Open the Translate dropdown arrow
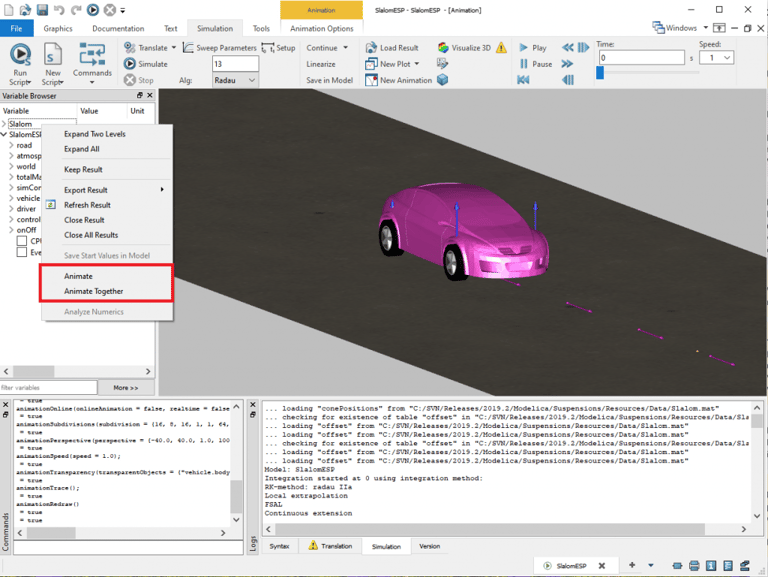Image resolution: width=768 pixels, height=577 pixels. coord(174,48)
